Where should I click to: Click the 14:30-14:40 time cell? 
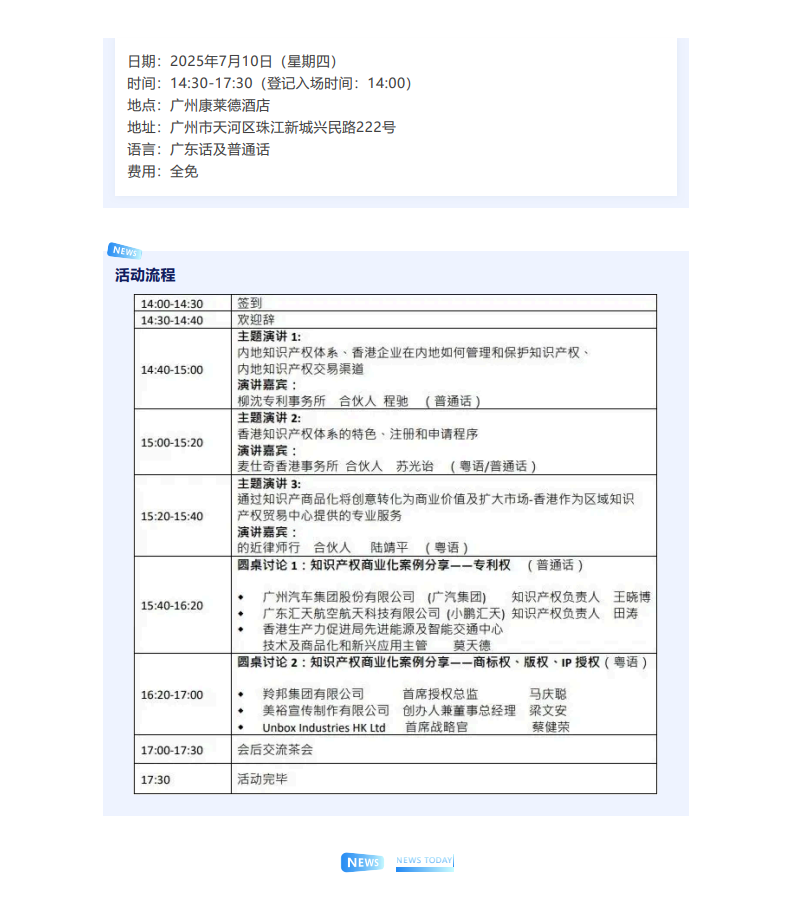pos(183,320)
